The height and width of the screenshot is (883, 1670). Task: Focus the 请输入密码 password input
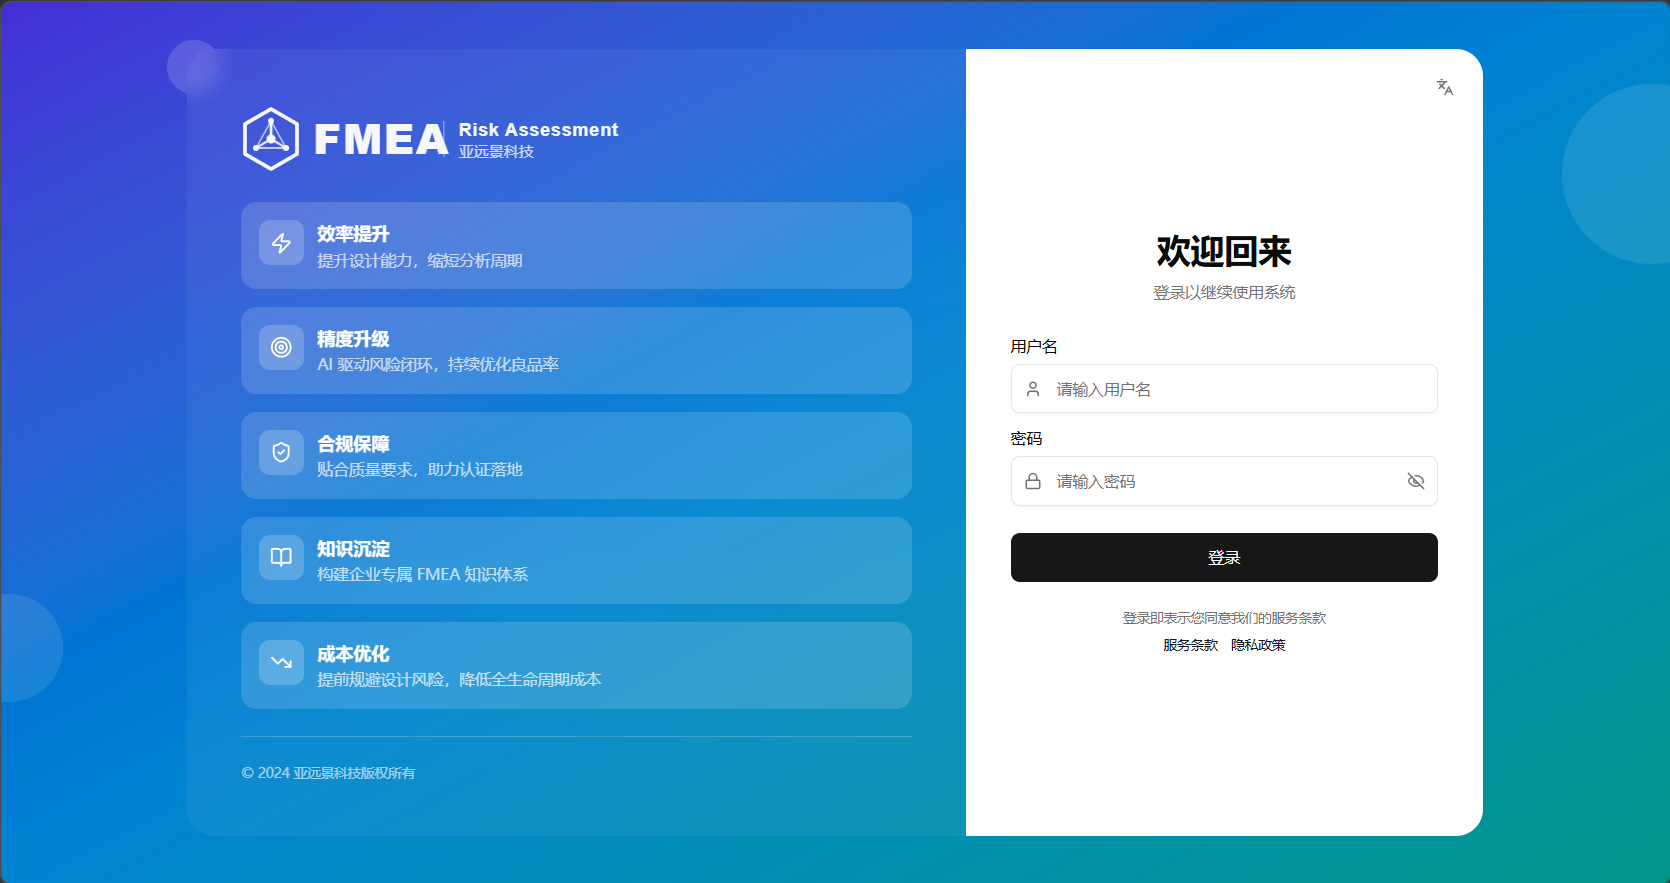click(1220, 481)
